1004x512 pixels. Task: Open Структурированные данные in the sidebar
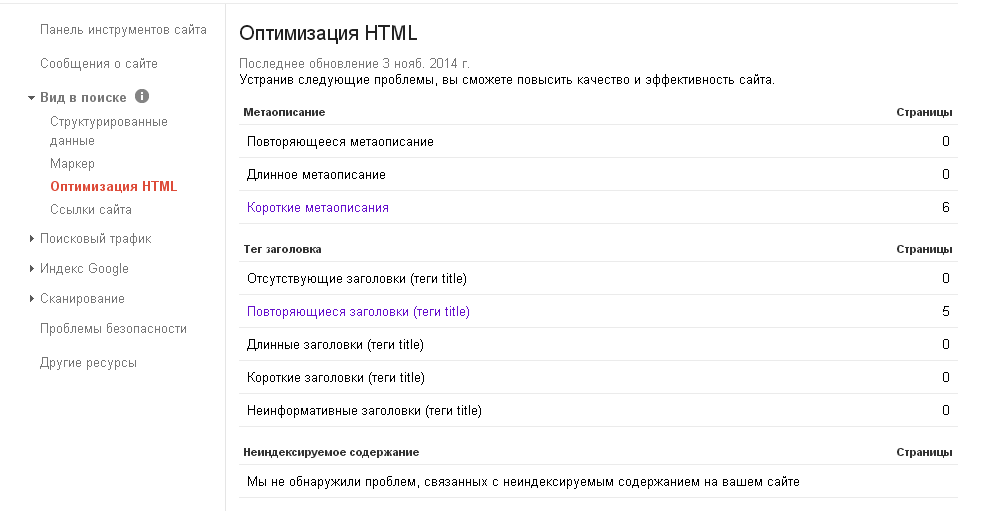(108, 131)
